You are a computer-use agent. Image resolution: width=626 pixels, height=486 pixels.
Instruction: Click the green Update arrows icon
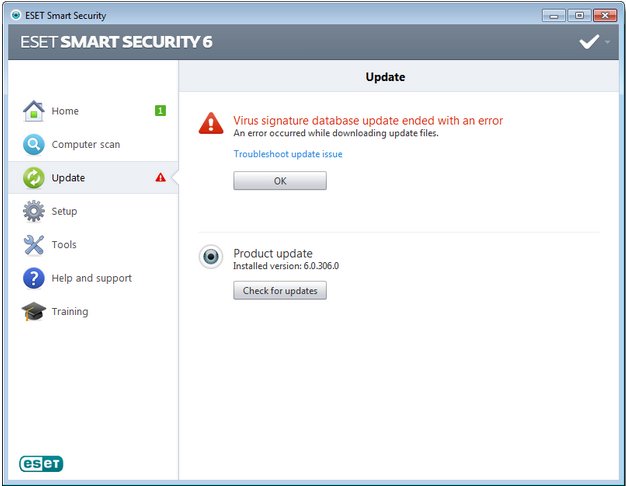pos(34,178)
